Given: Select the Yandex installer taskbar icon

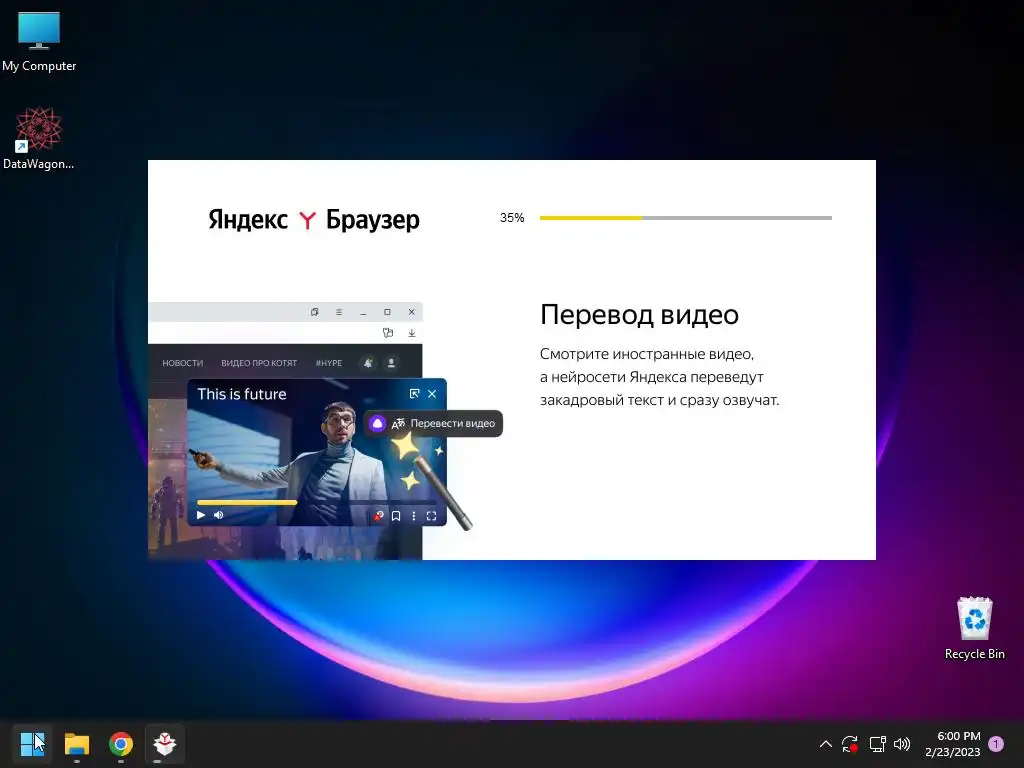Looking at the screenshot, I should click(165, 744).
